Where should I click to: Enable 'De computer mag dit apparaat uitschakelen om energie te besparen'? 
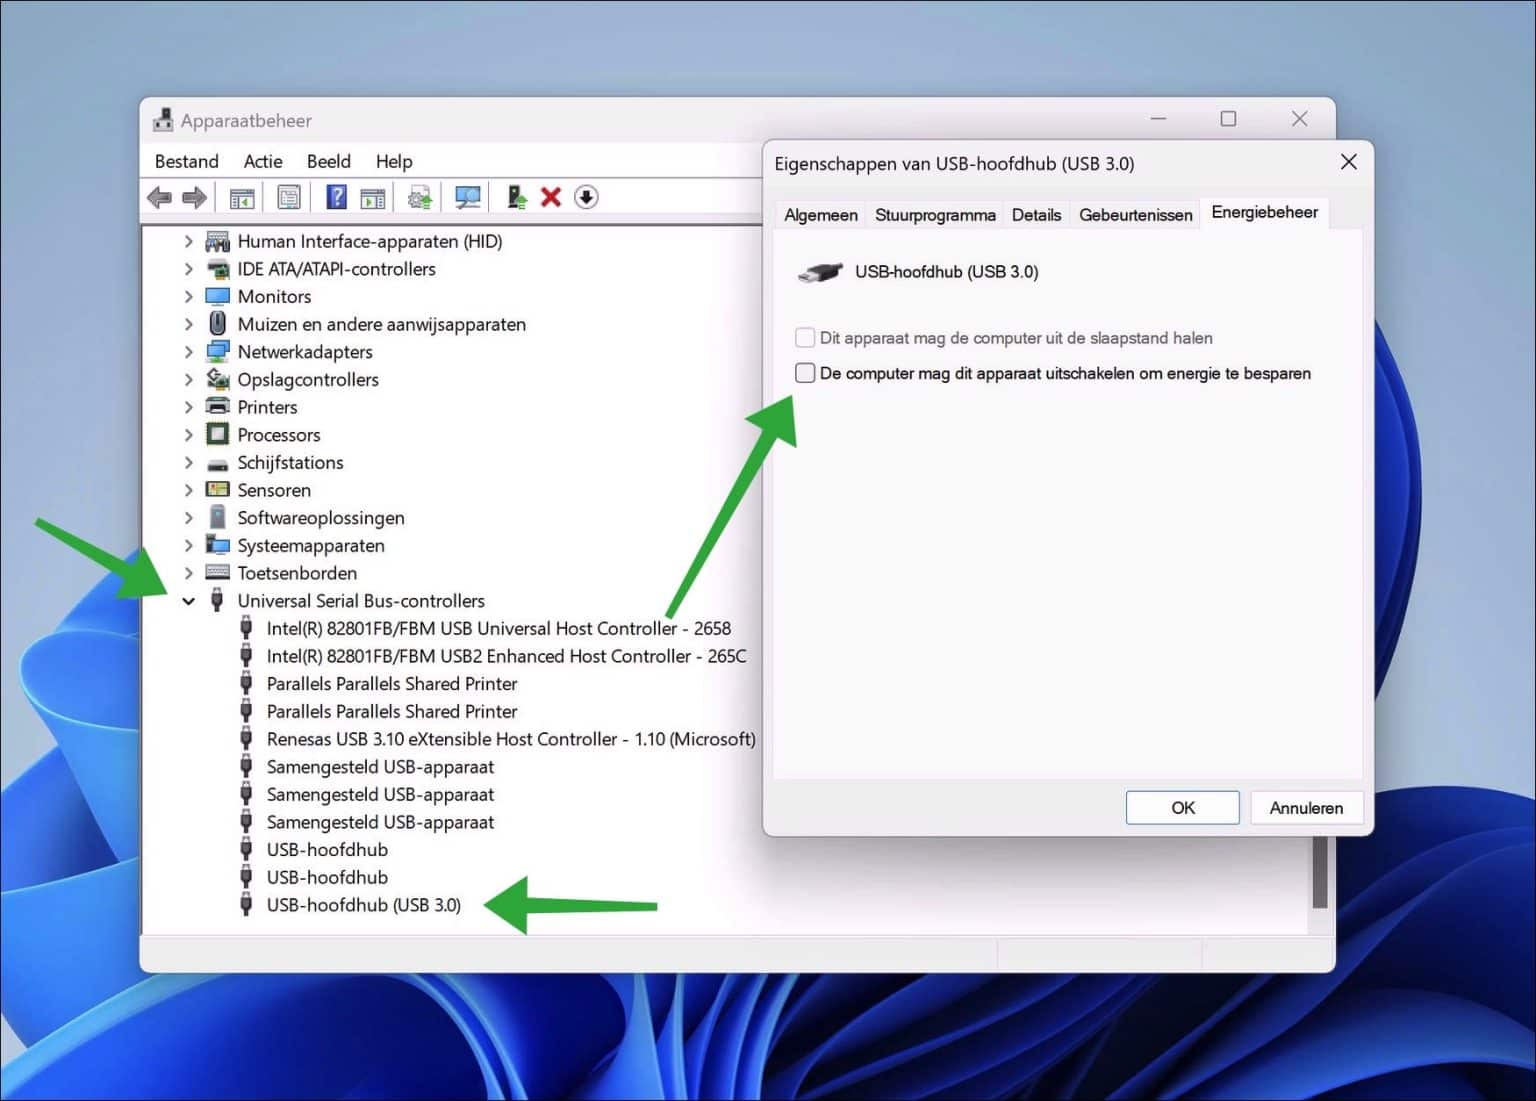805,373
